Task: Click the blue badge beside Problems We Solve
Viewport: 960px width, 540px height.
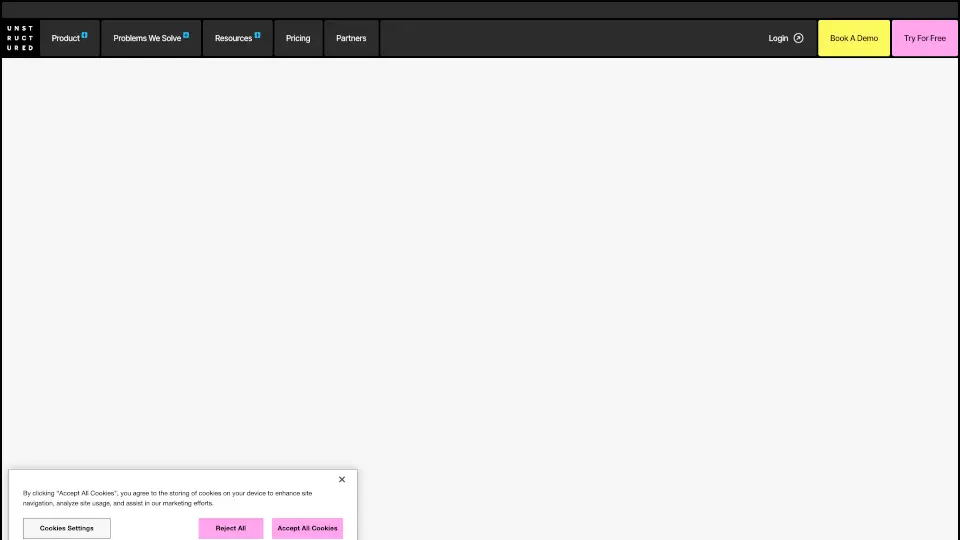Action: coord(186,34)
